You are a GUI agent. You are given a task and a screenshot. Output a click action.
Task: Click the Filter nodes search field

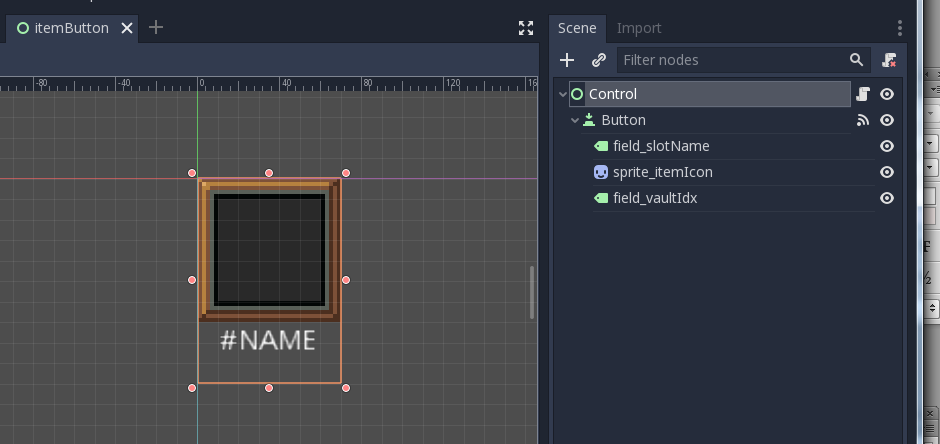733,60
